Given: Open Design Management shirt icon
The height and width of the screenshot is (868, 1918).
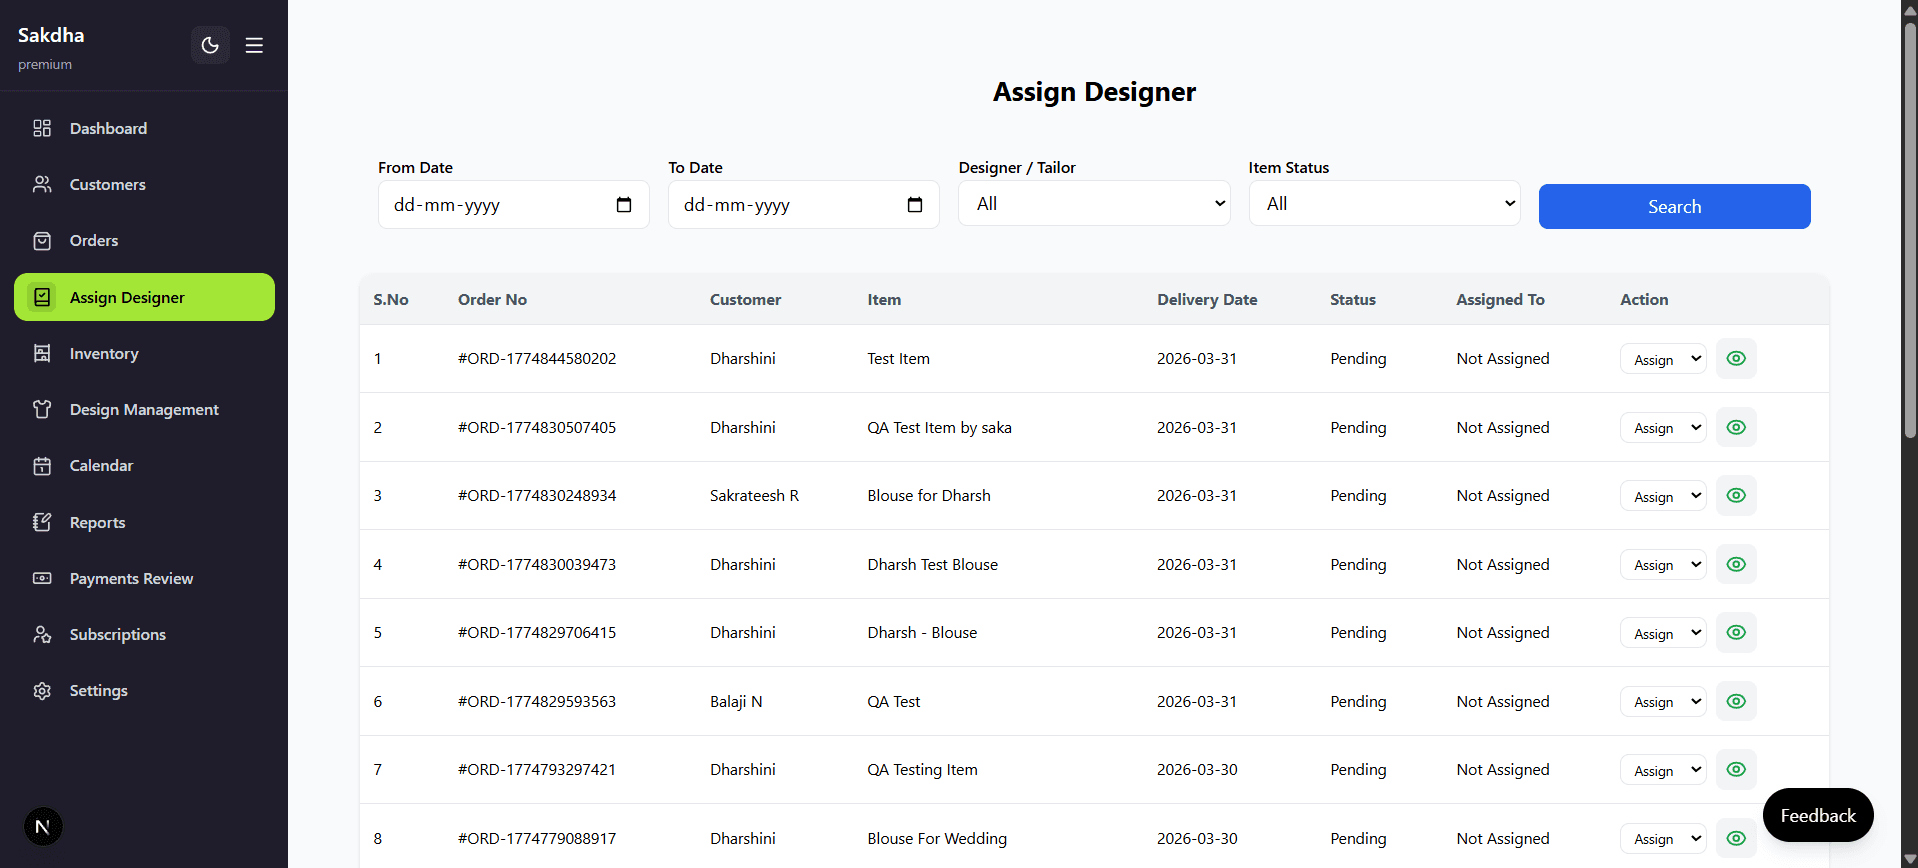Looking at the screenshot, I should tap(42, 409).
